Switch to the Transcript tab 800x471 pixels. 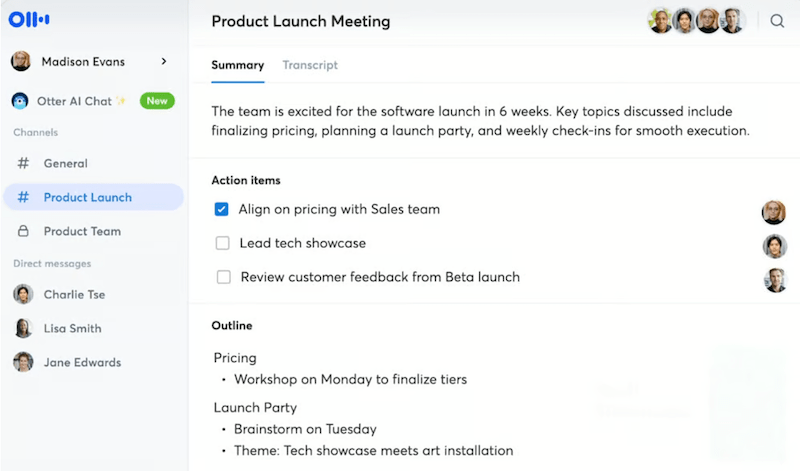310,65
